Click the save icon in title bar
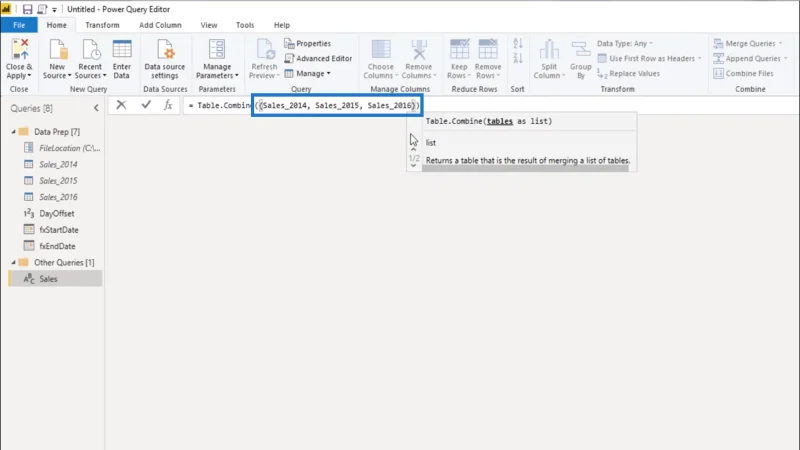Viewport: 800px width, 450px height. tap(28, 9)
